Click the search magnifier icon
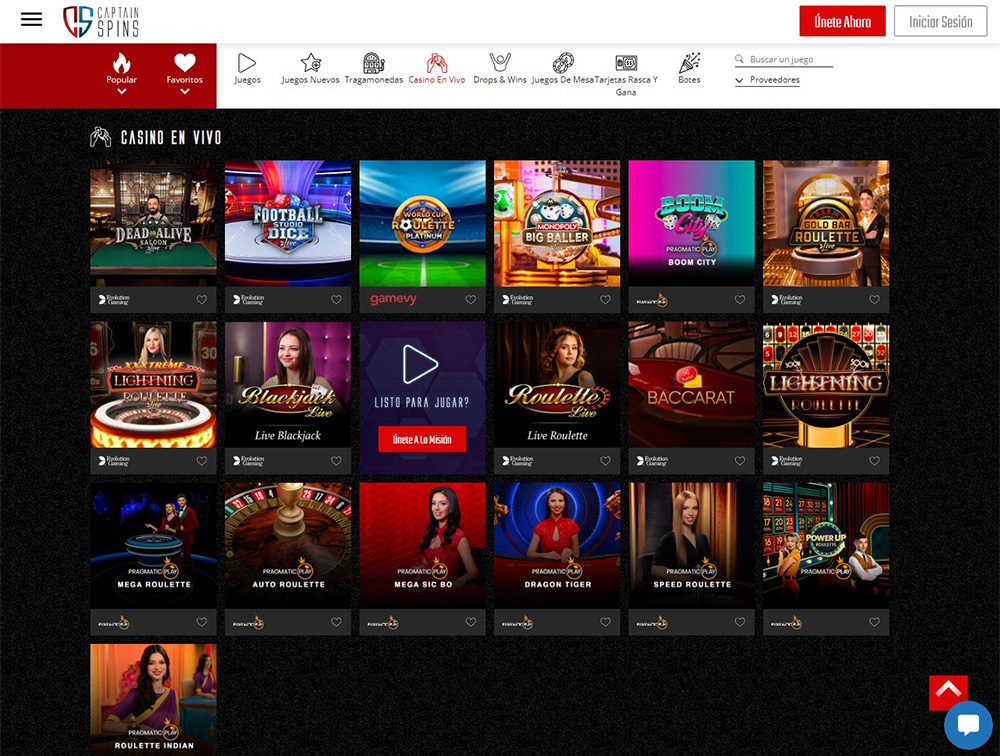The image size is (1000, 756). click(x=739, y=59)
